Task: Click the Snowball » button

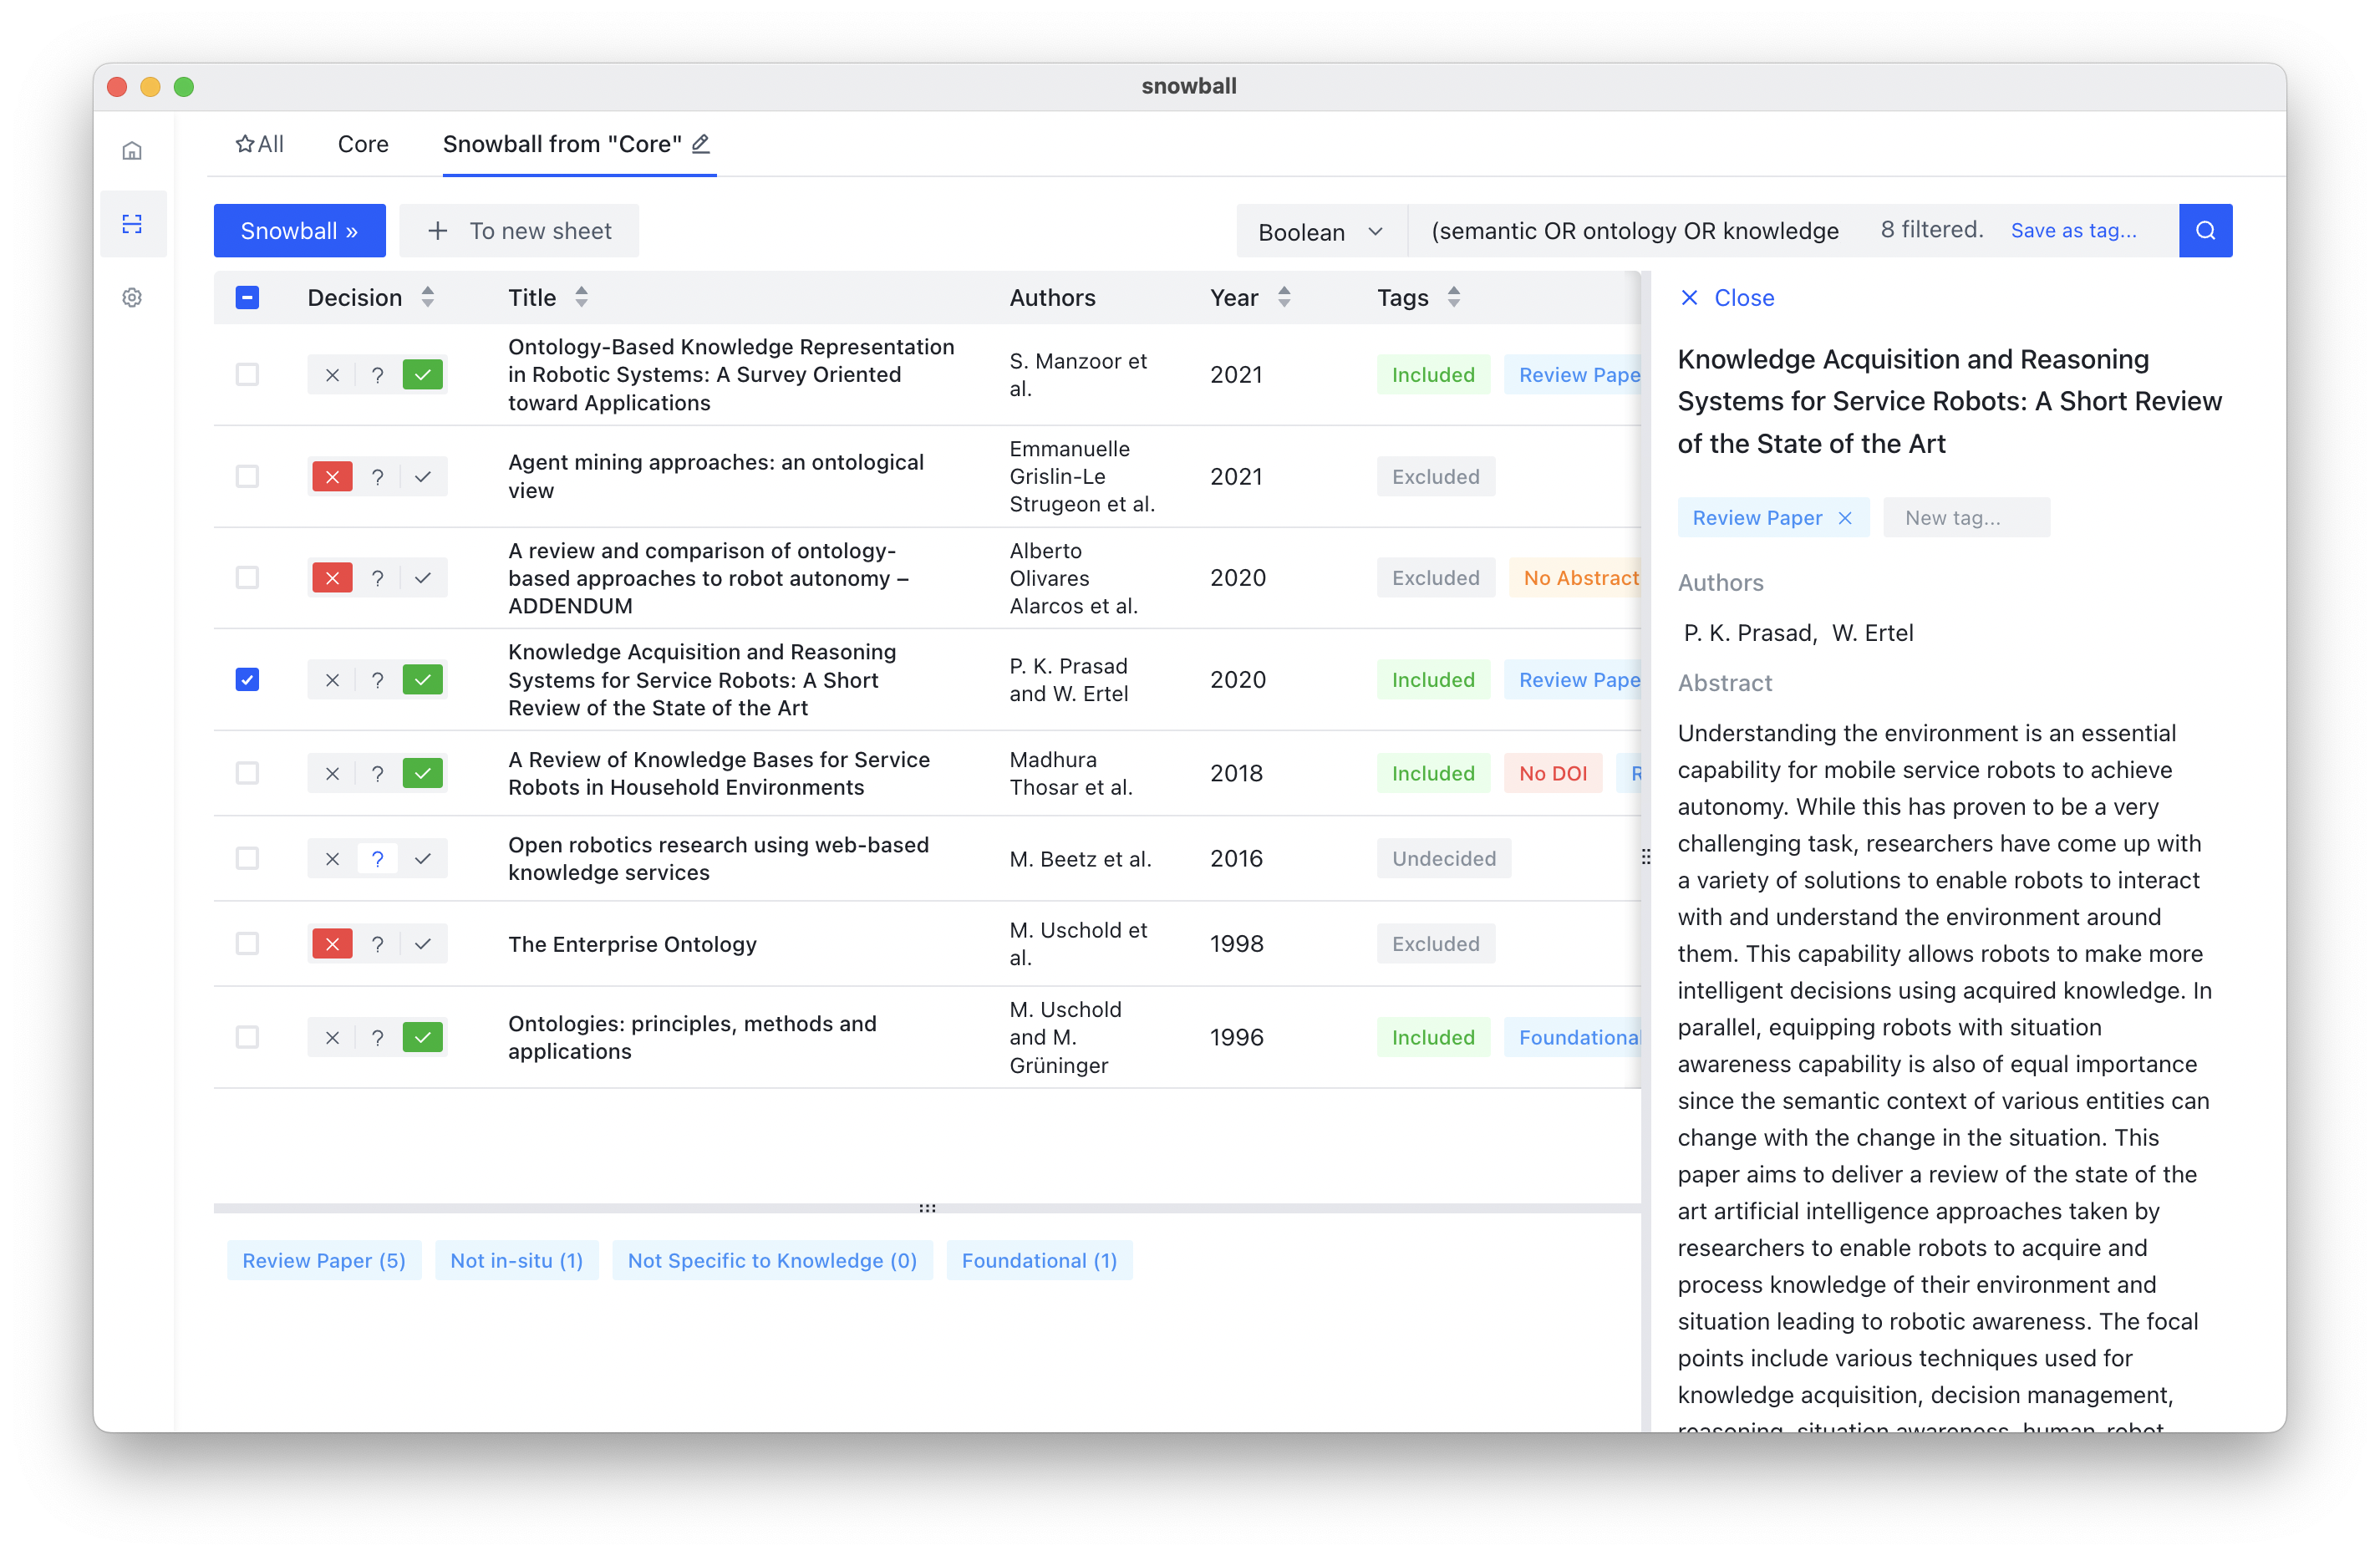Action: point(299,231)
